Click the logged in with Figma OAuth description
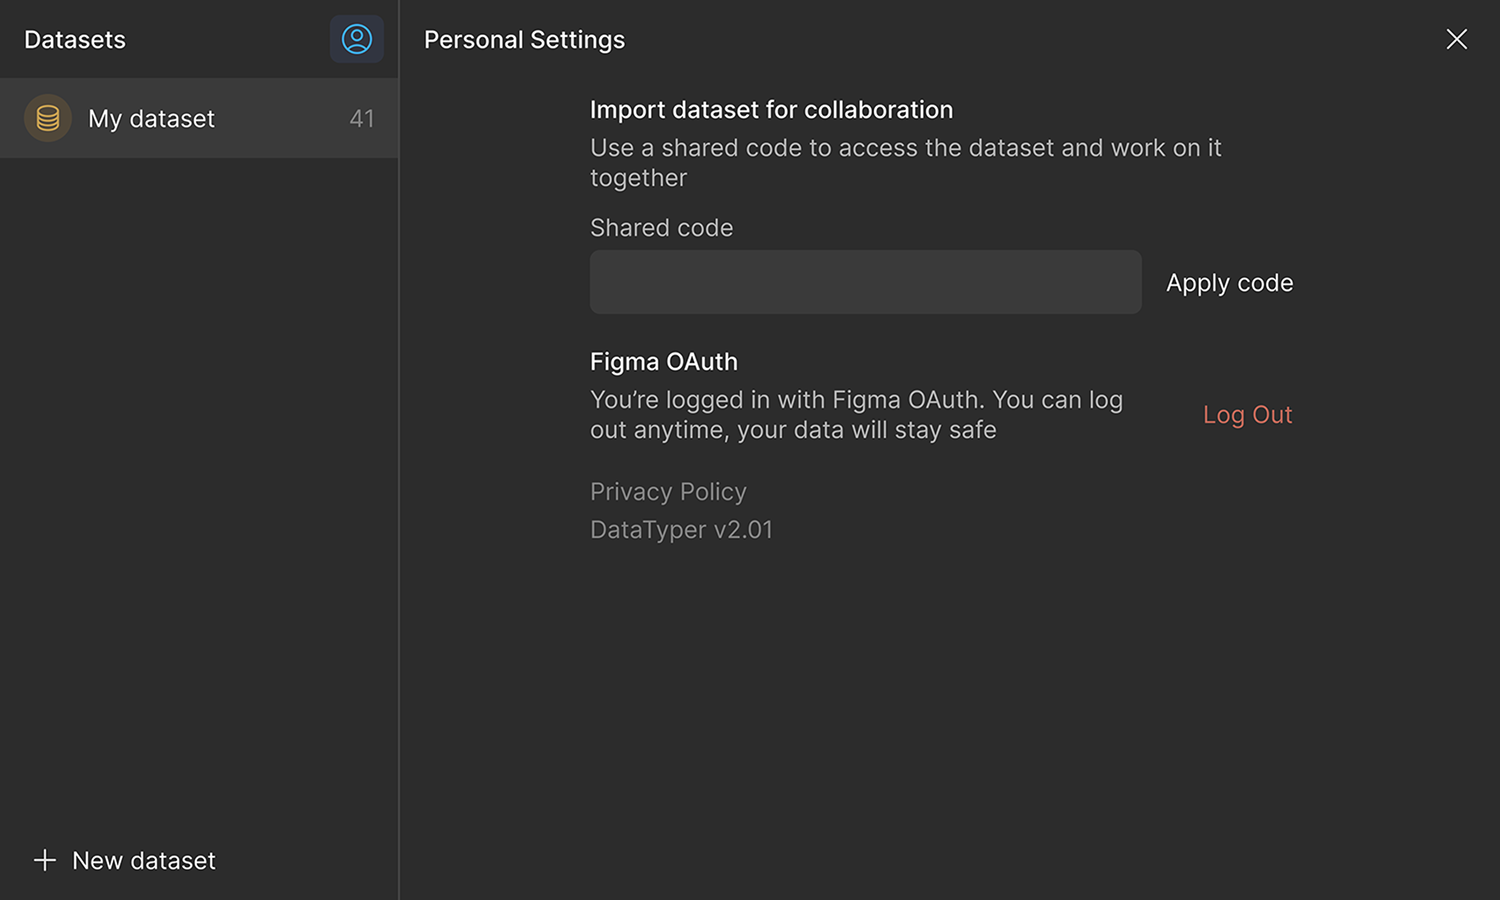1500x900 pixels. point(856,415)
